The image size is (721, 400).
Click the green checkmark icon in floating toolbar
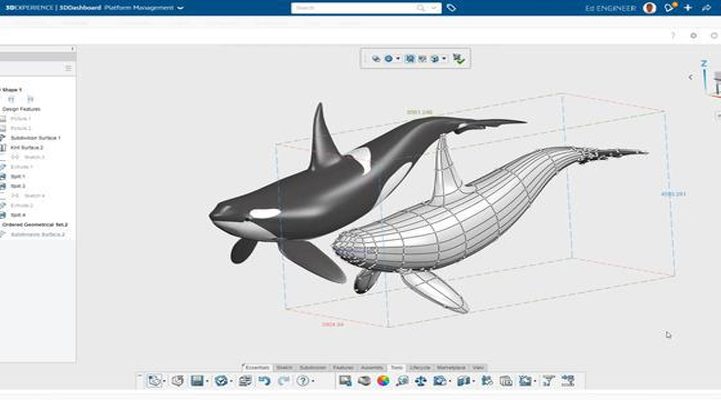point(458,59)
